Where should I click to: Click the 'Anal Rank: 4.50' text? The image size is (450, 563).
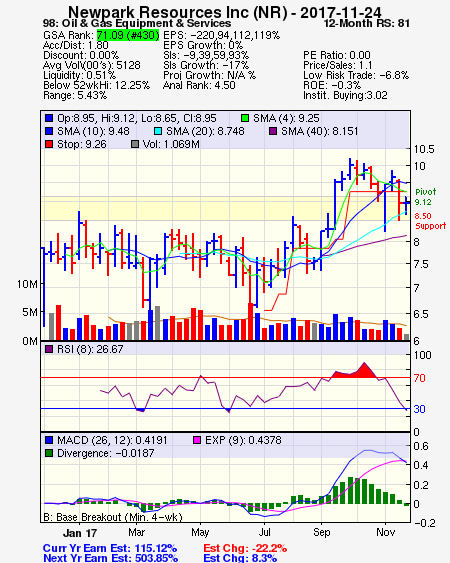pyautogui.click(x=199, y=85)
